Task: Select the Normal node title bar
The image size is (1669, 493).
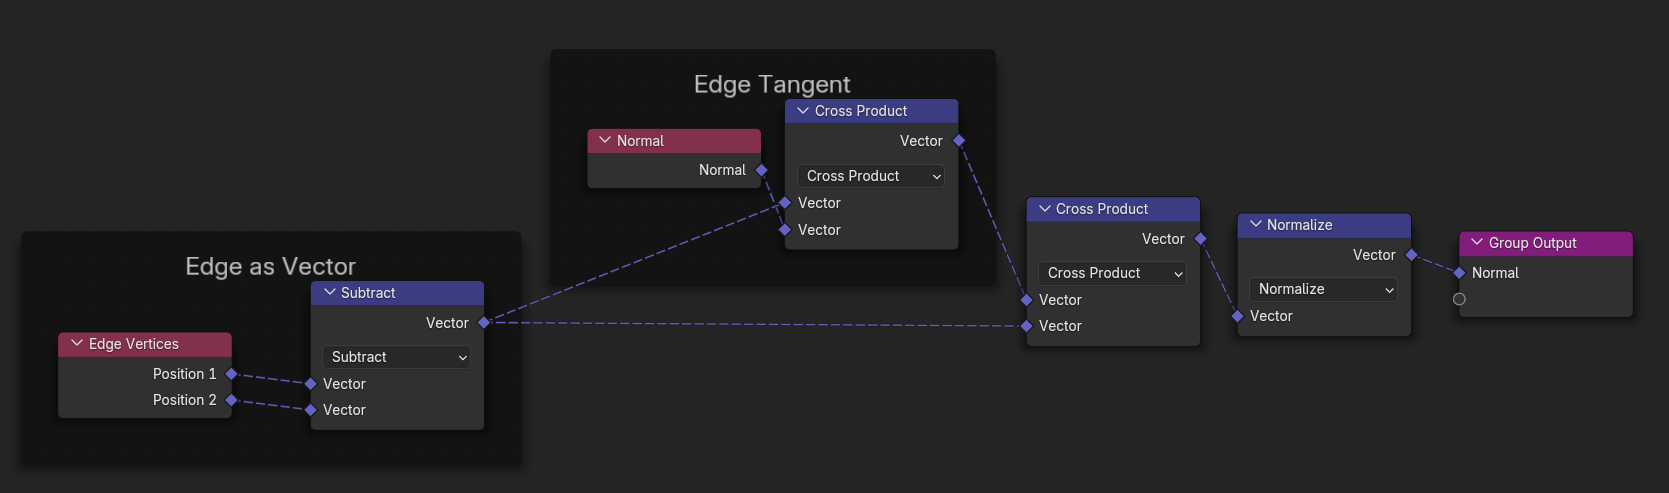Action: (x=674, y=141)
